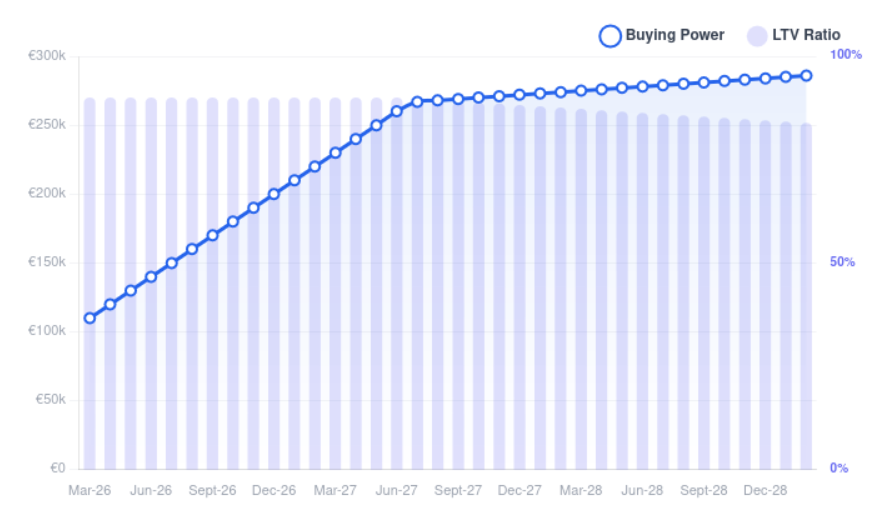
Task: Click the Mar-28 x-axis label
Action: tap(581, 491)
